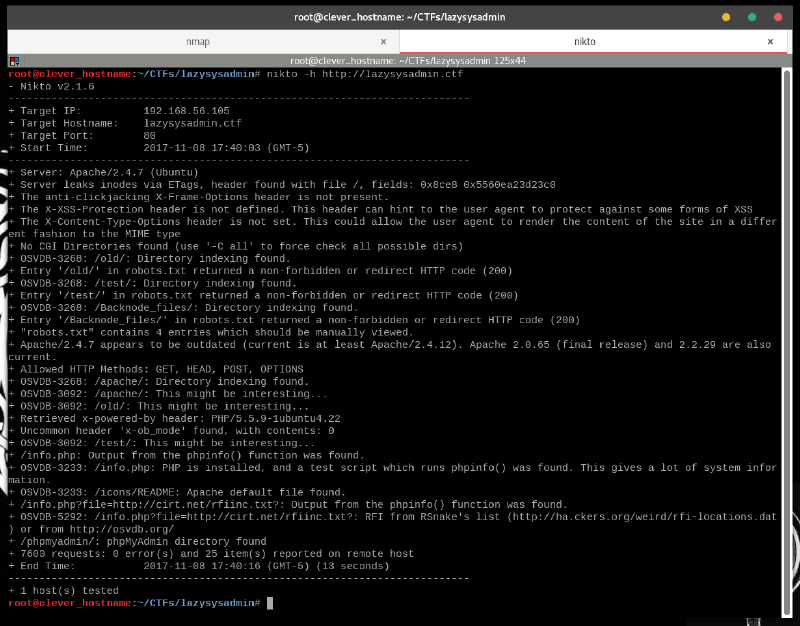Close the nmap tab
The width and height of the screenshot is (800, 626).
click(x=384, y=42)
